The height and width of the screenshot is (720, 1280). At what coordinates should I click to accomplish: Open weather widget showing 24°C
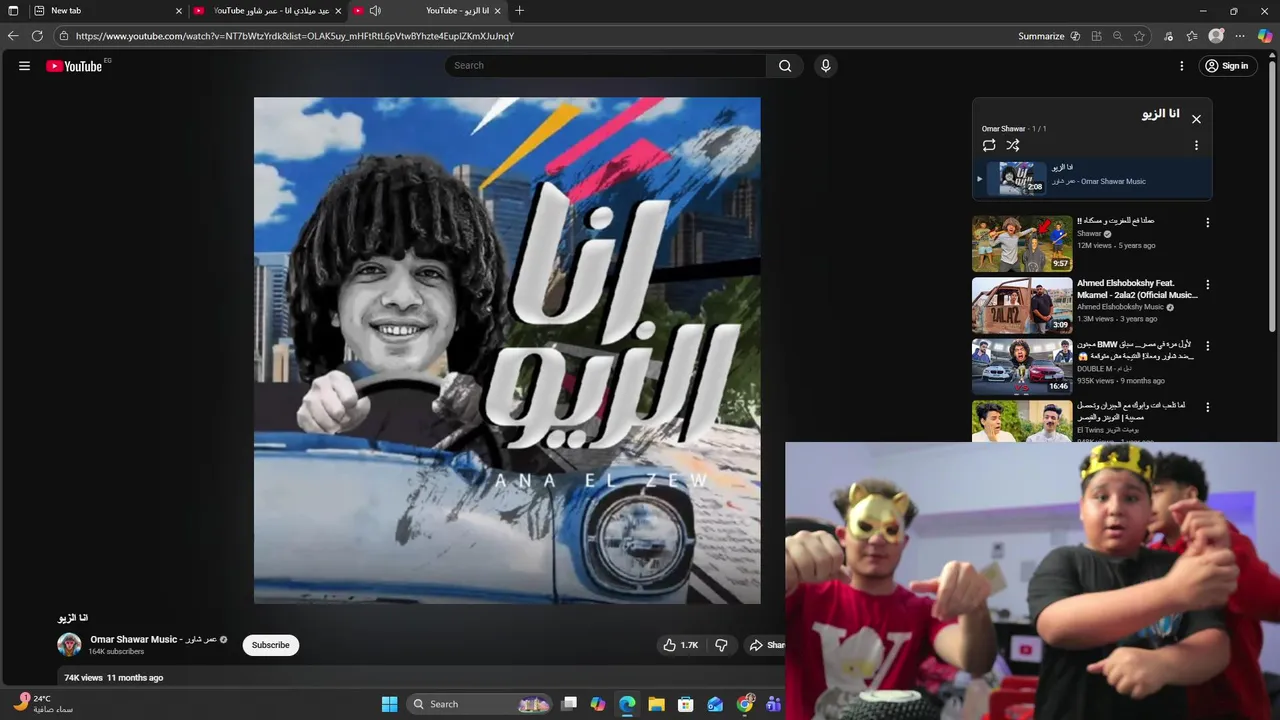point(43,704)
